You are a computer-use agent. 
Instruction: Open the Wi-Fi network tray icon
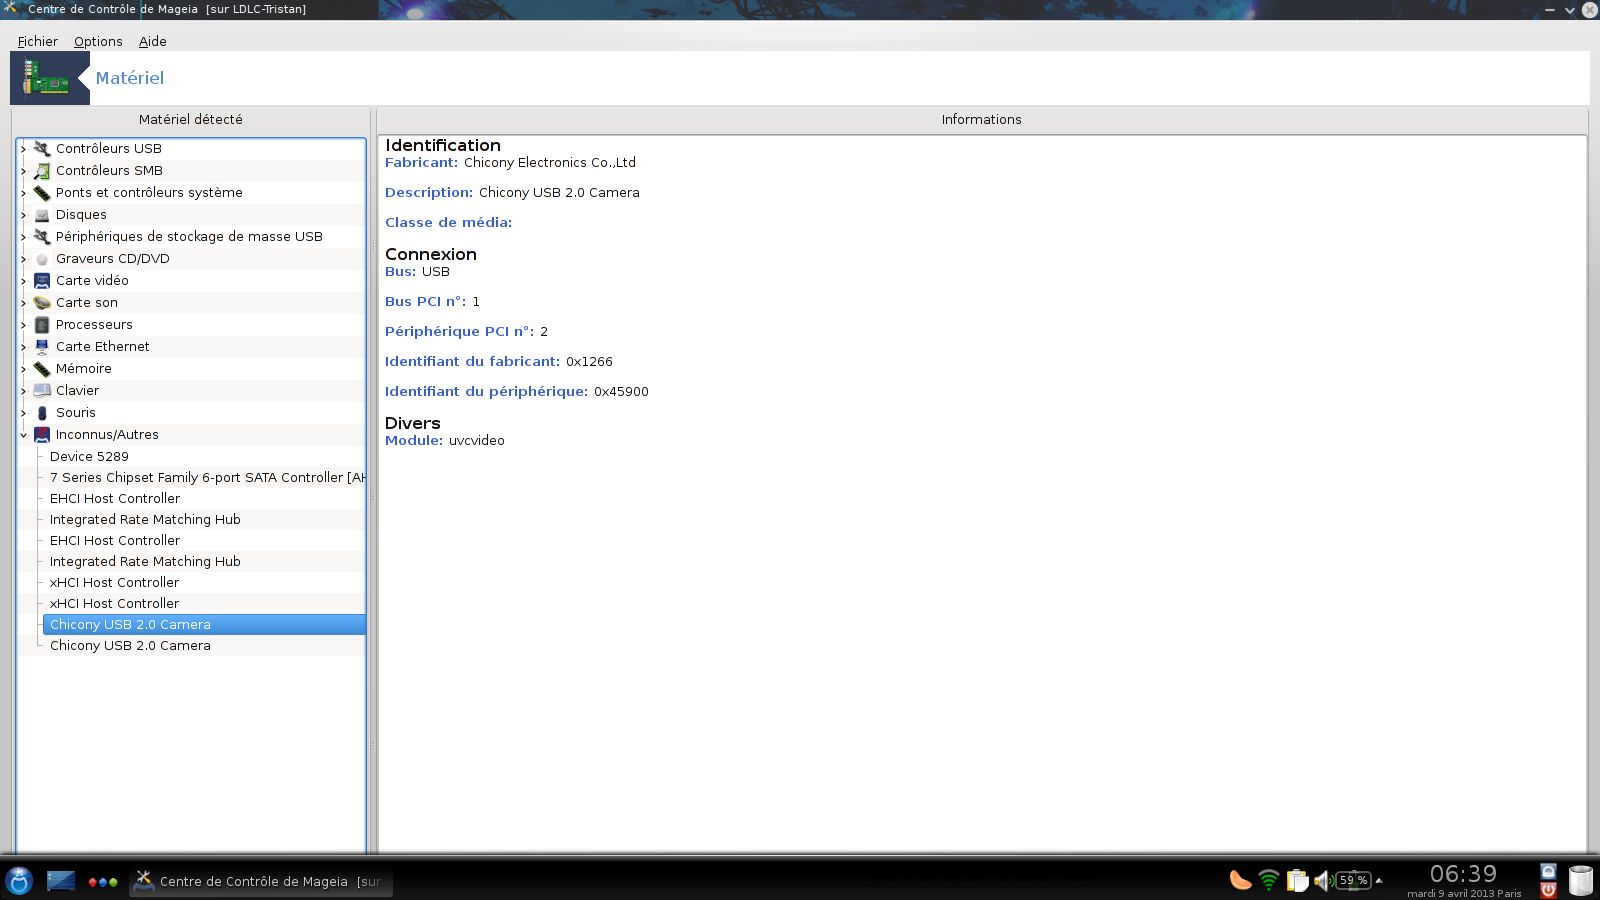tap(1269, 880)
